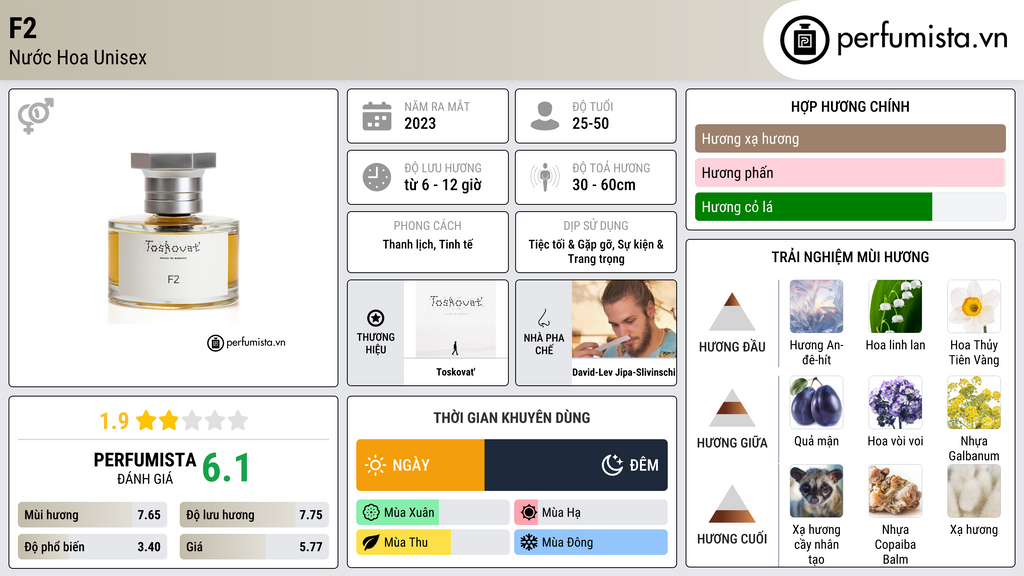Screen dimensions: 1024x576
Task: Click the unisex gender symbol icon
Action: click(36, 116)
